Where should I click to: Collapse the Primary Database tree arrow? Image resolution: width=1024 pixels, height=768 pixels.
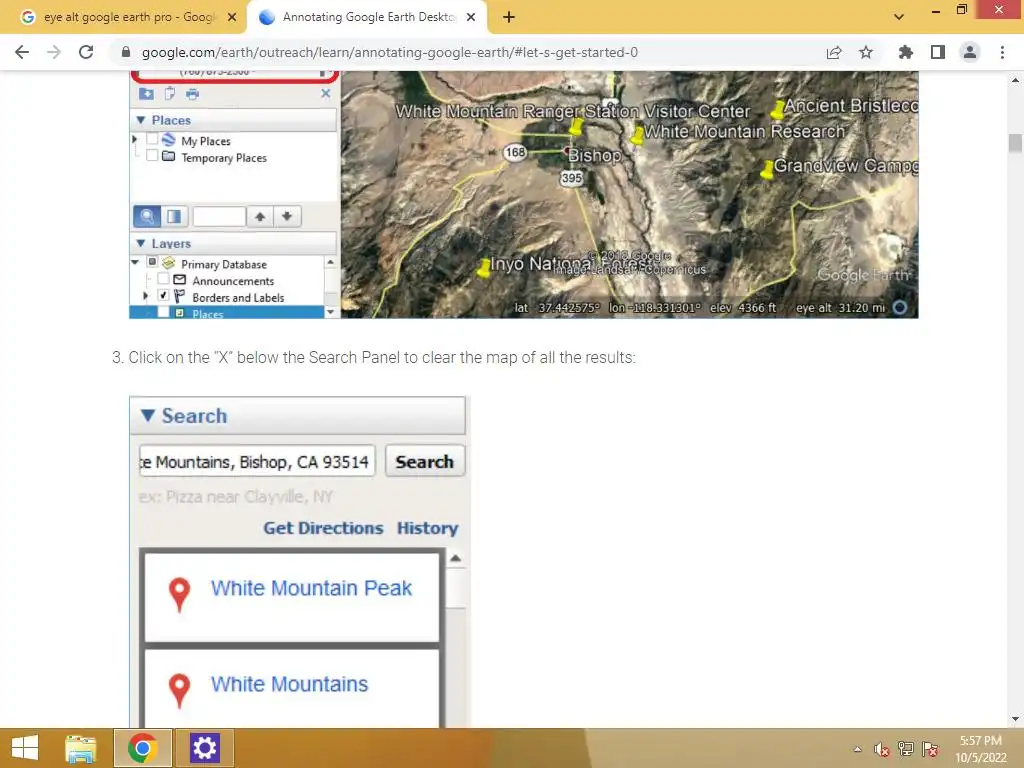135,262
